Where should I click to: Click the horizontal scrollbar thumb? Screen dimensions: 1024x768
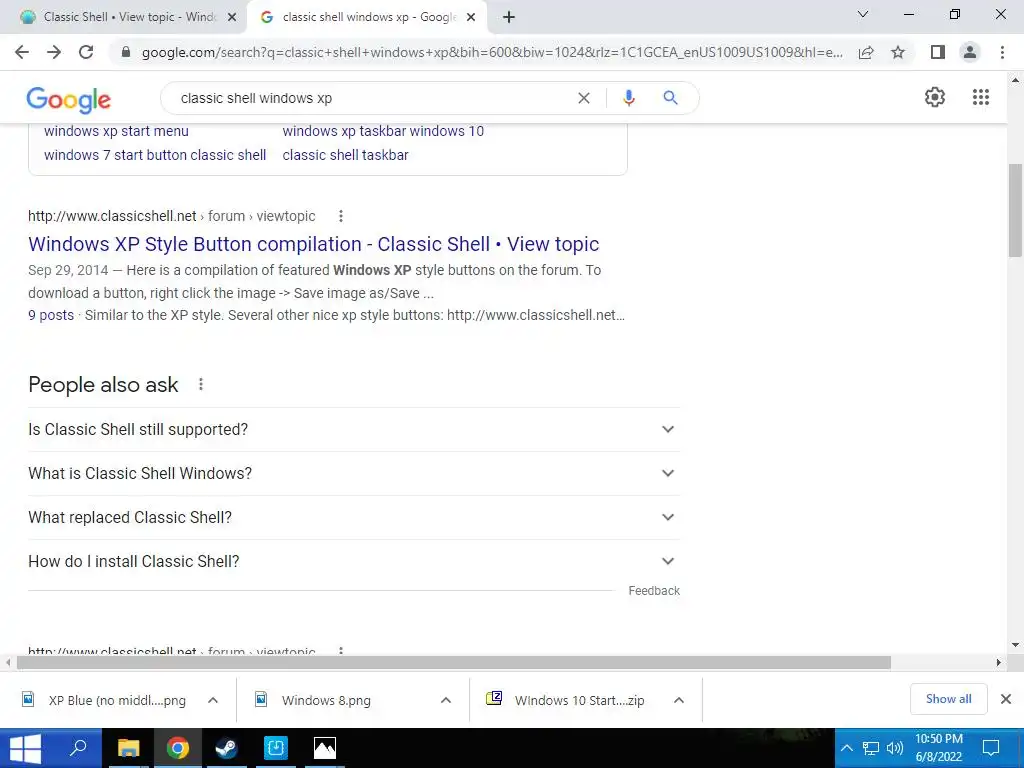(454, 663)
